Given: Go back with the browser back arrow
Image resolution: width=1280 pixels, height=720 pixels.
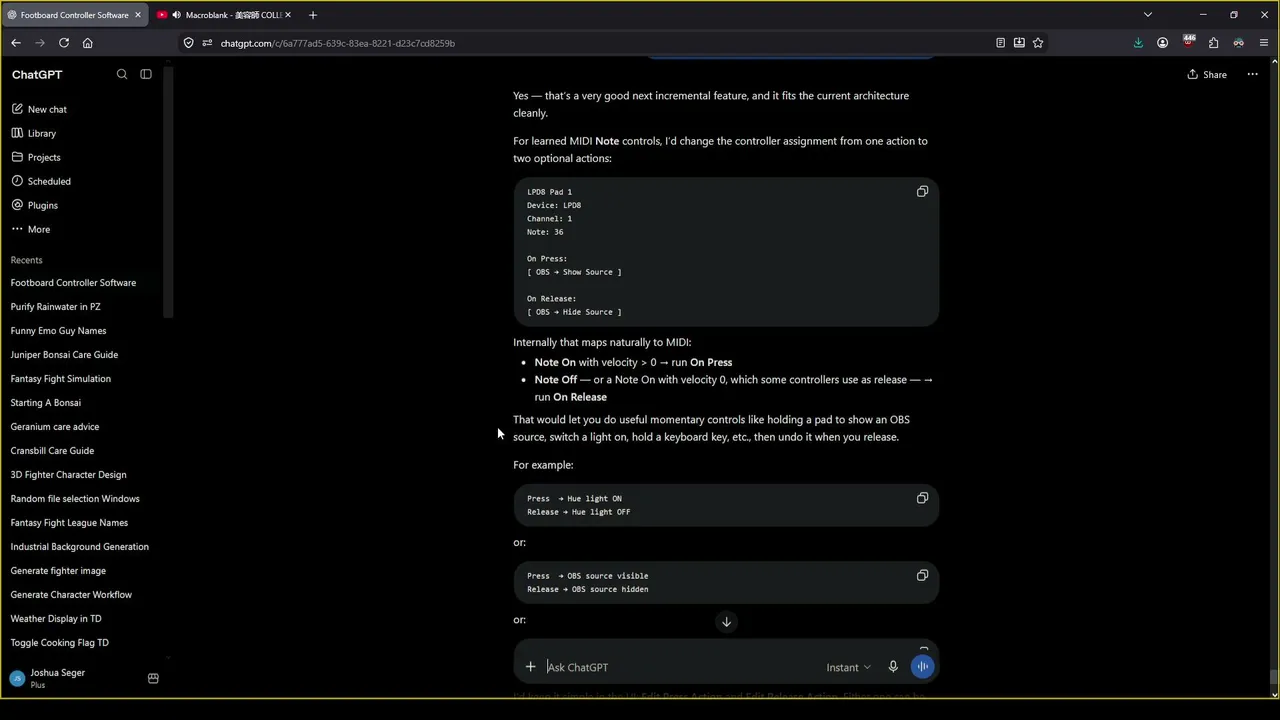Looking at the screenshot, I should tap(16, 43).
